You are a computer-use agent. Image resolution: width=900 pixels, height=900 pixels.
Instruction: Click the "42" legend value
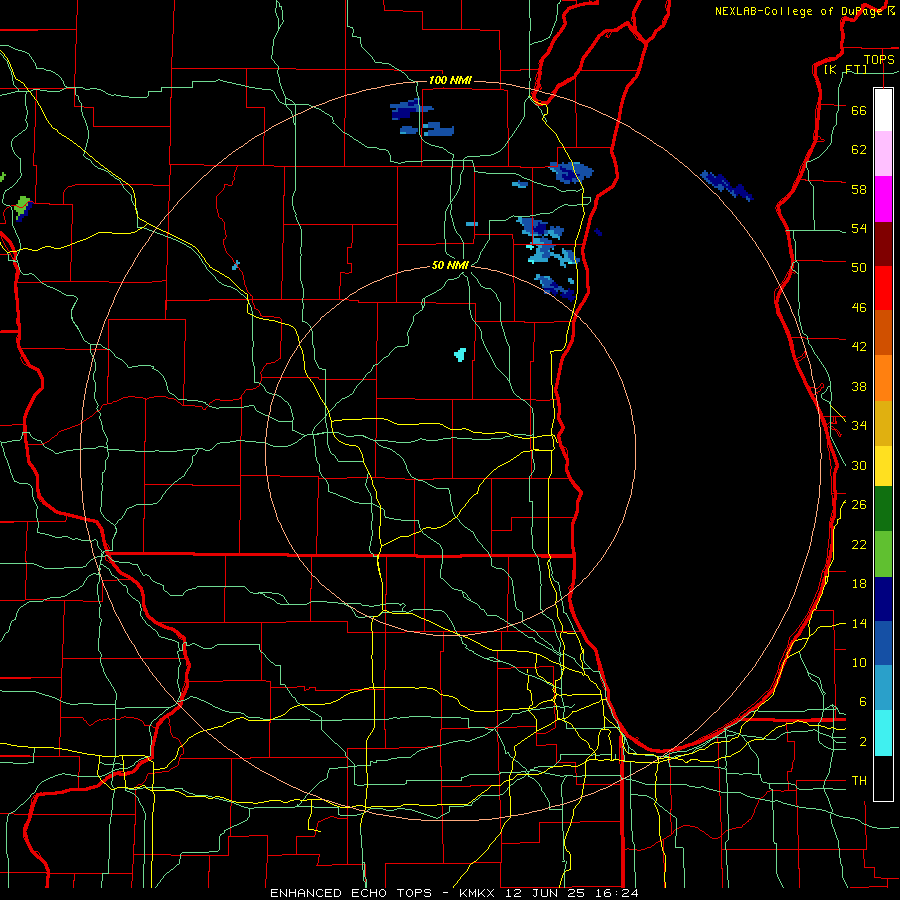point(859,346)
